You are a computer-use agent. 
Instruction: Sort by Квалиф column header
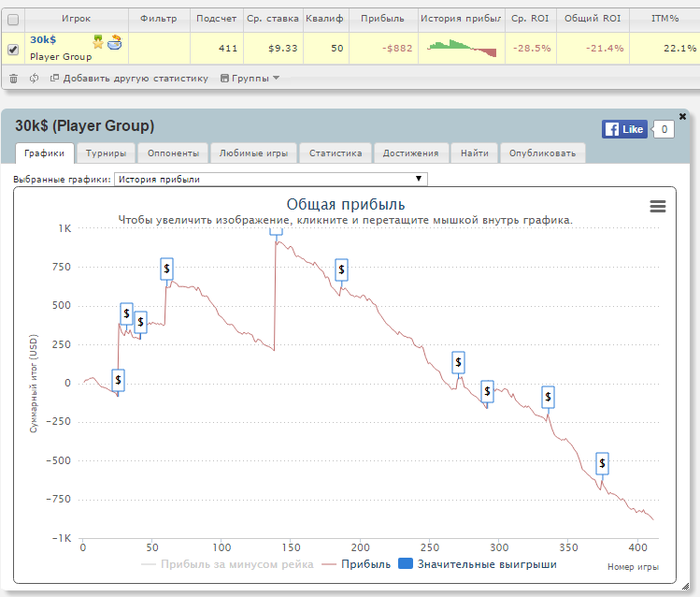coord(325,19)
